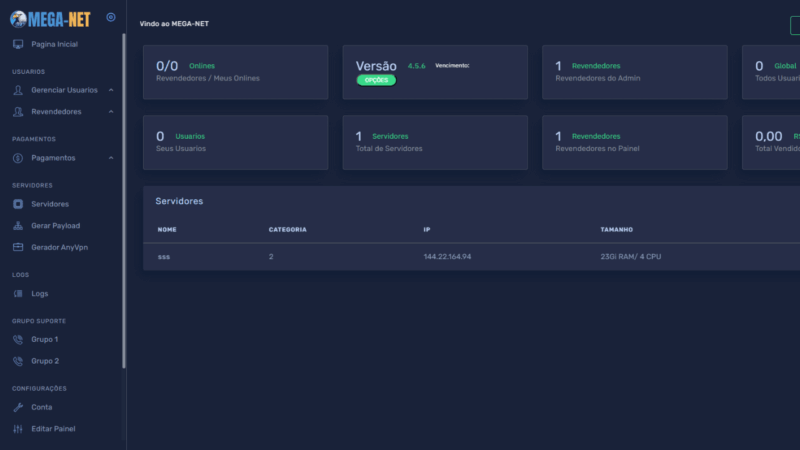Screen dimensions: 800x450
Task: Click the sidebar scrollbar
Action: click(x=123, y=201)
